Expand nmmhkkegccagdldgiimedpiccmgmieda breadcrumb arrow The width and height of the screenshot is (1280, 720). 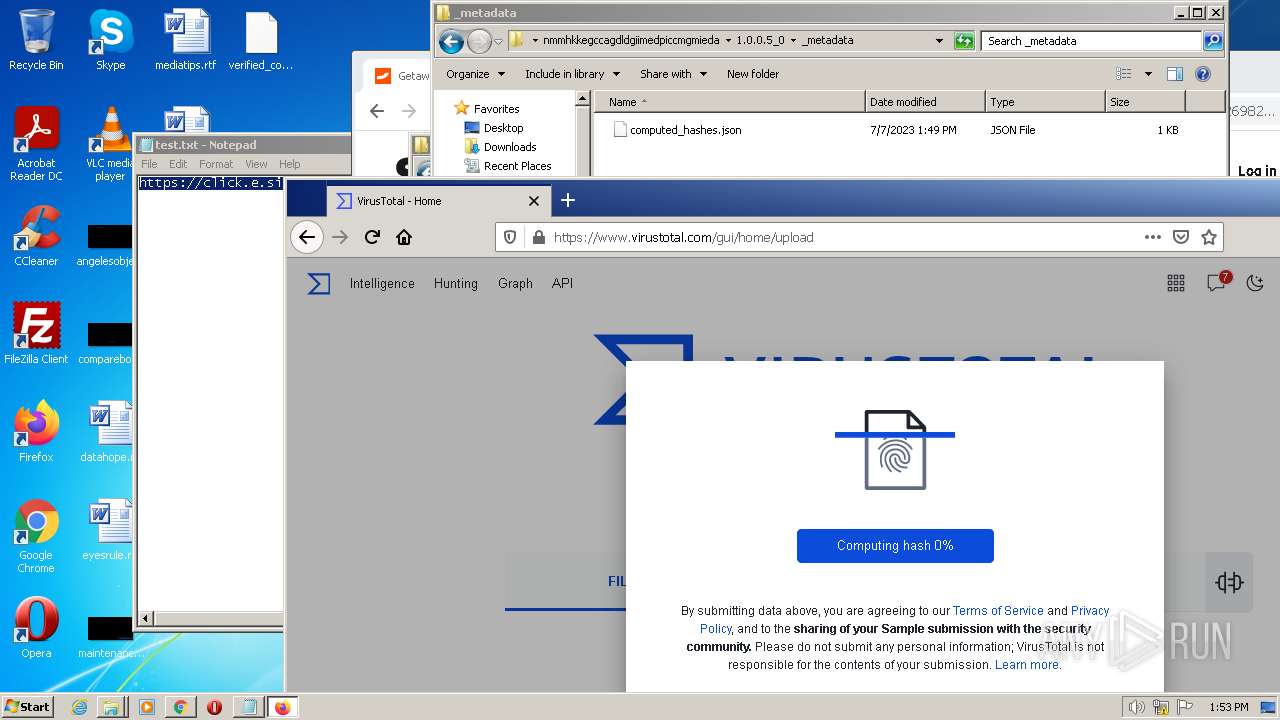pyautogui.click(x=728, y=41)
